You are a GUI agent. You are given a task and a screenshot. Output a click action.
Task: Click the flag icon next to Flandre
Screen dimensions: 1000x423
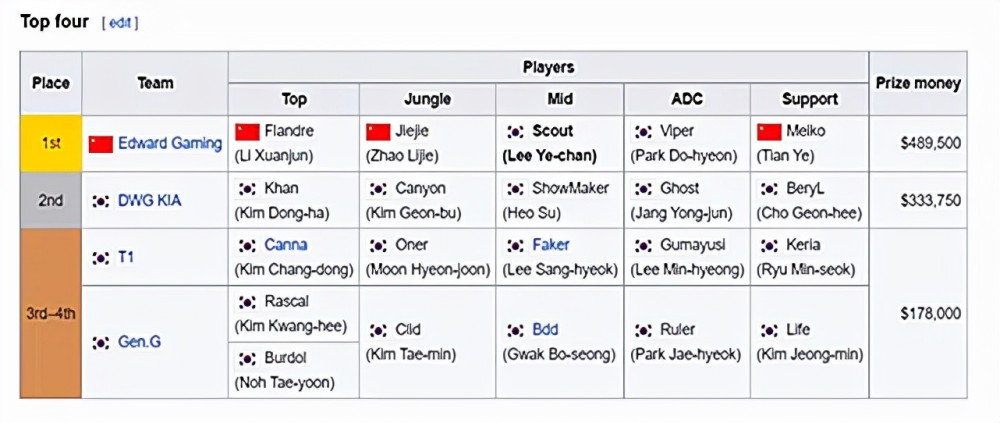coord(247,131)
